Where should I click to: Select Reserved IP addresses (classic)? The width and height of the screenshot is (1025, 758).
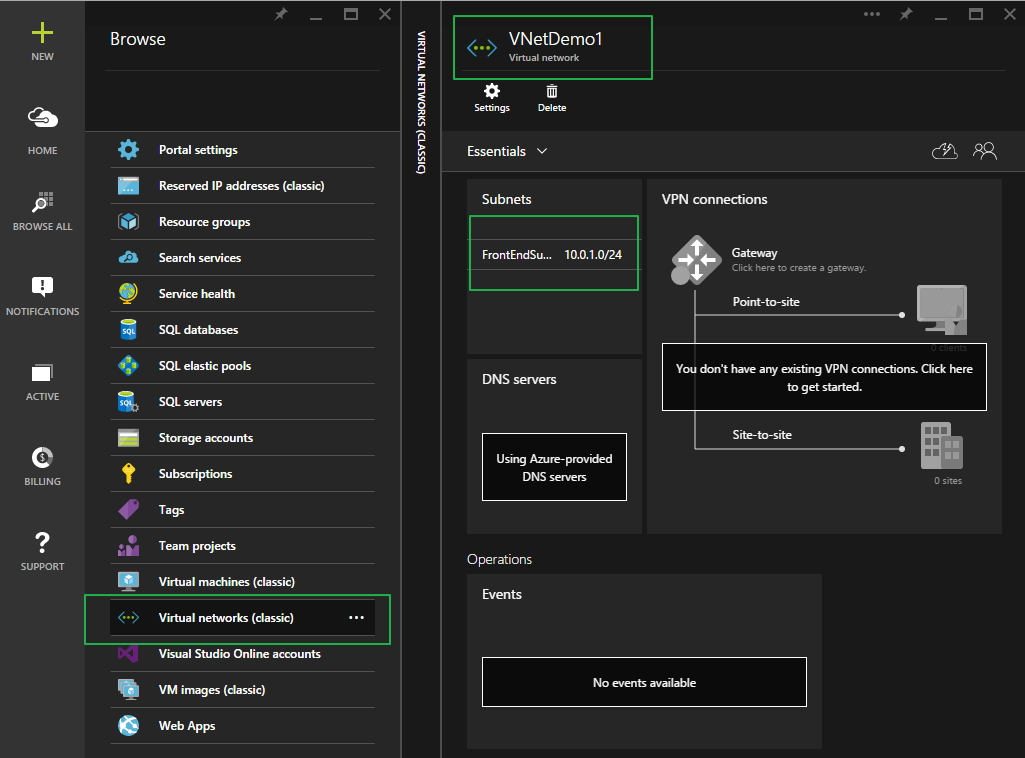click(243, 186)
